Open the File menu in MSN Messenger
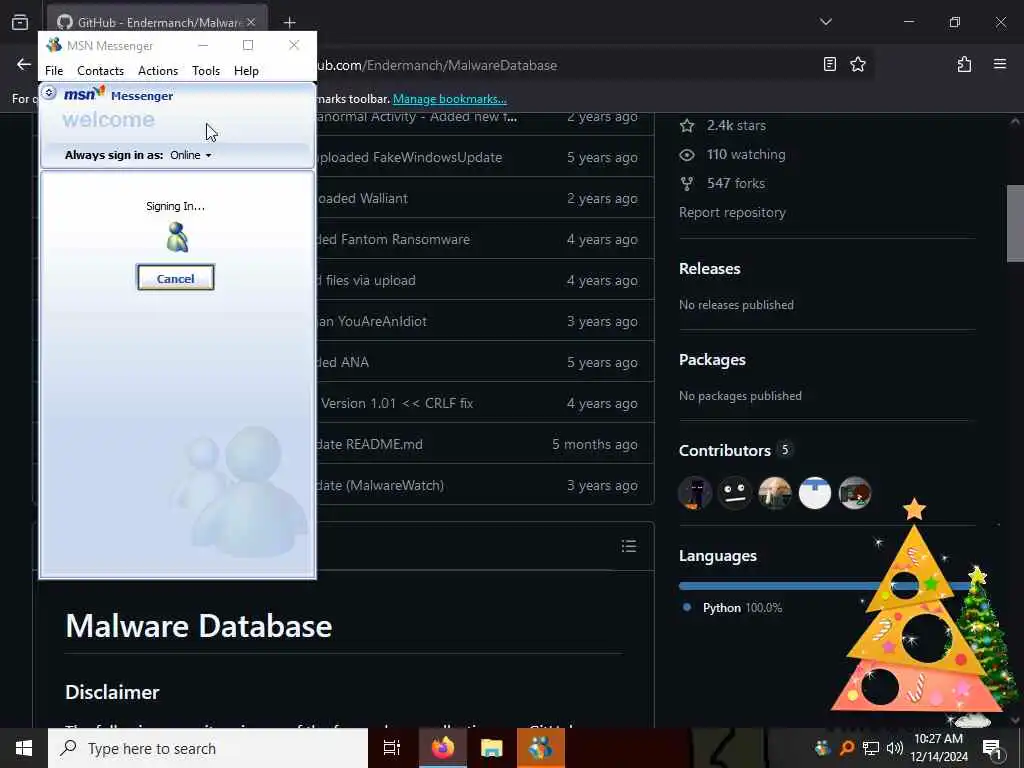The image size is (1024, 768). coord(54,71)
